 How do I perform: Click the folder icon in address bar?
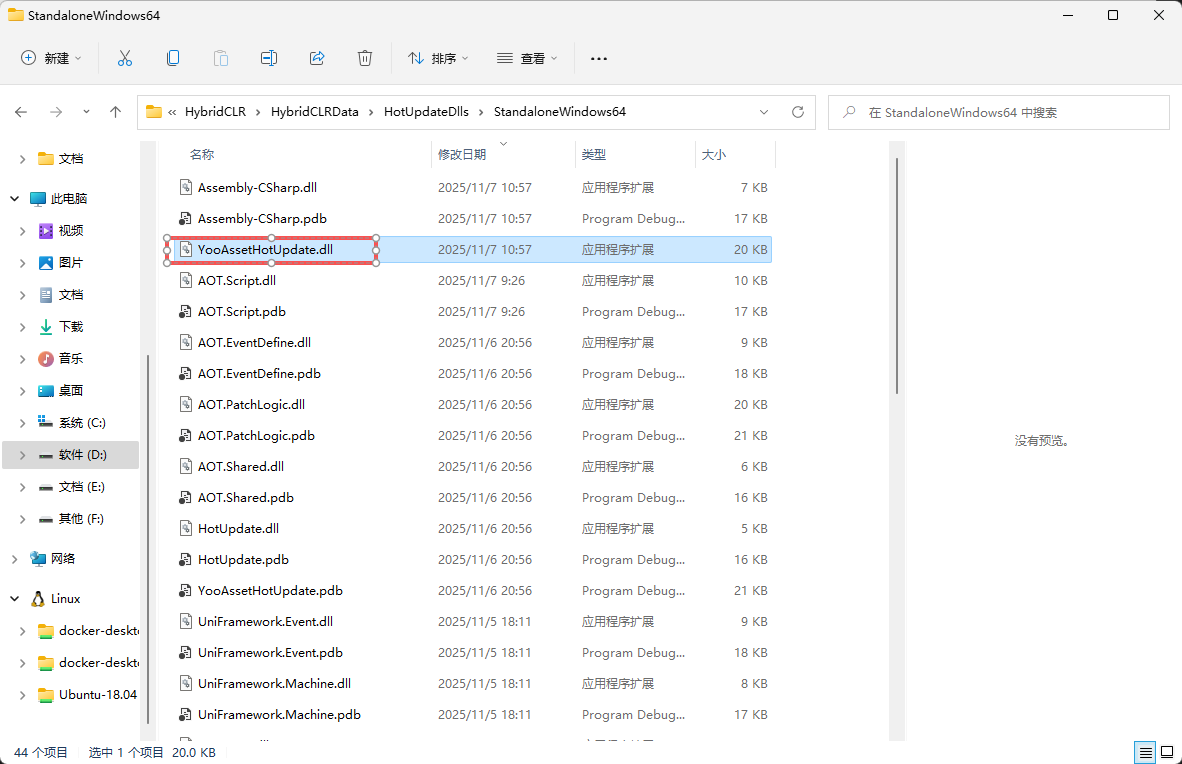pos(154,112)
